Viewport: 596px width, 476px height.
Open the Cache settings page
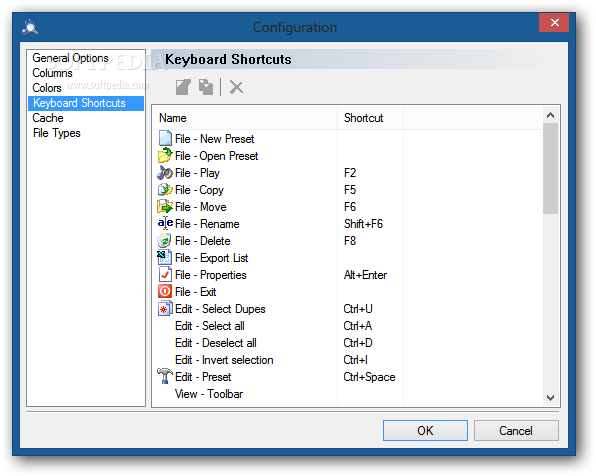48,118
